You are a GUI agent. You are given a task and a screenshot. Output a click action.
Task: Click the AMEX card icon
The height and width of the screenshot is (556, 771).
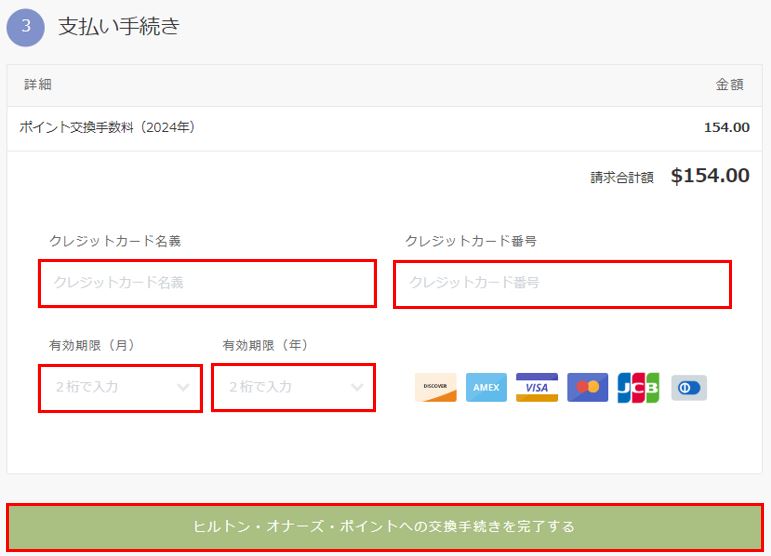tap(486, 387)
